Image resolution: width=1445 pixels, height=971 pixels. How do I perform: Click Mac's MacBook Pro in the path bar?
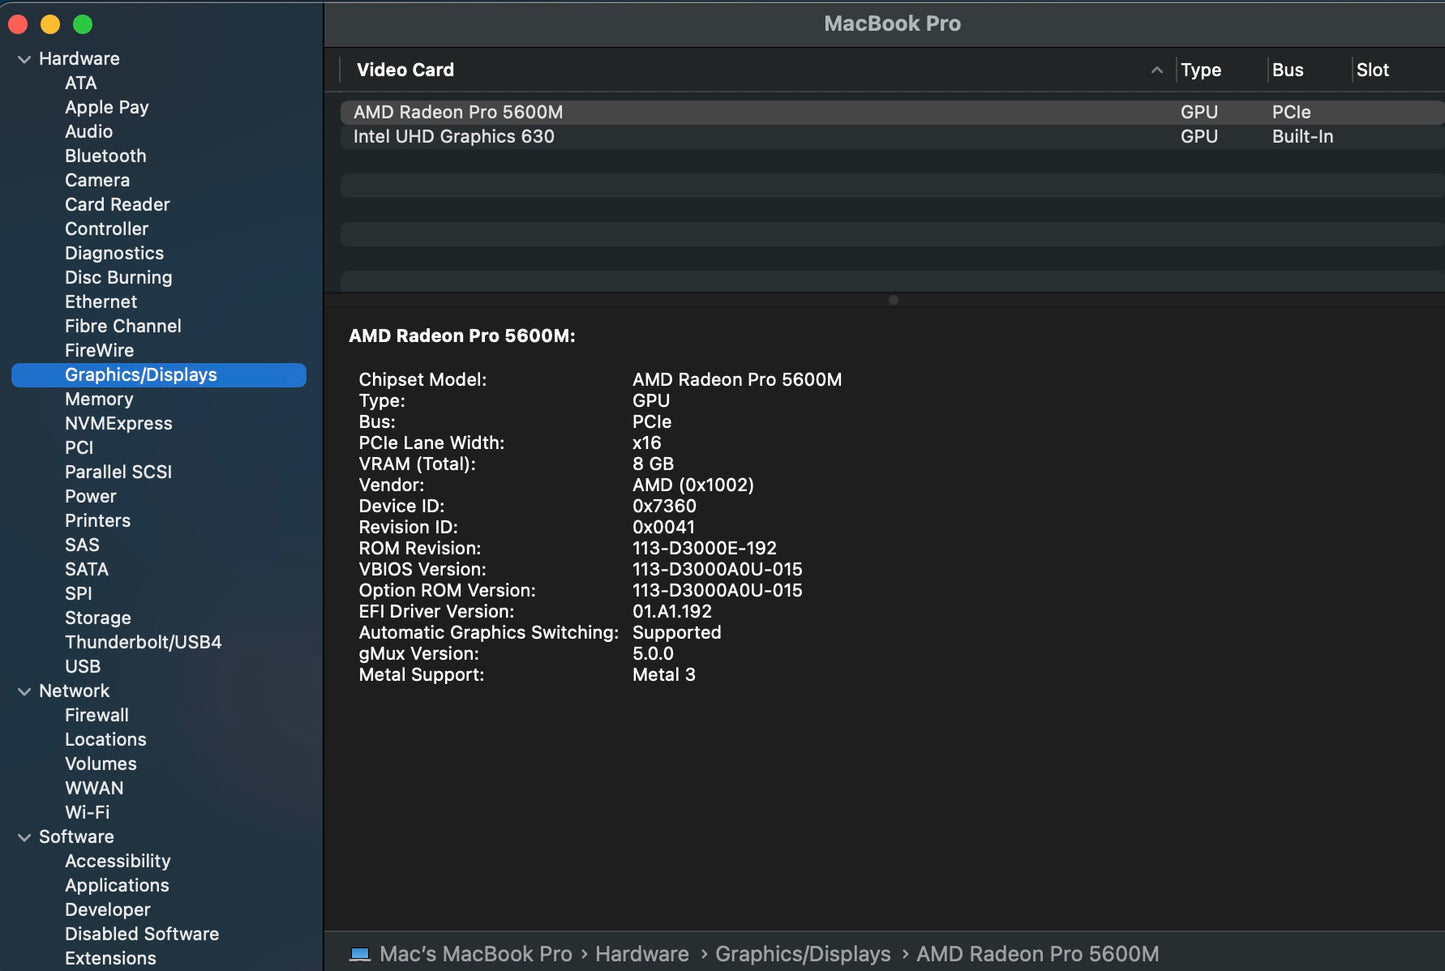(x=475, y=954)
